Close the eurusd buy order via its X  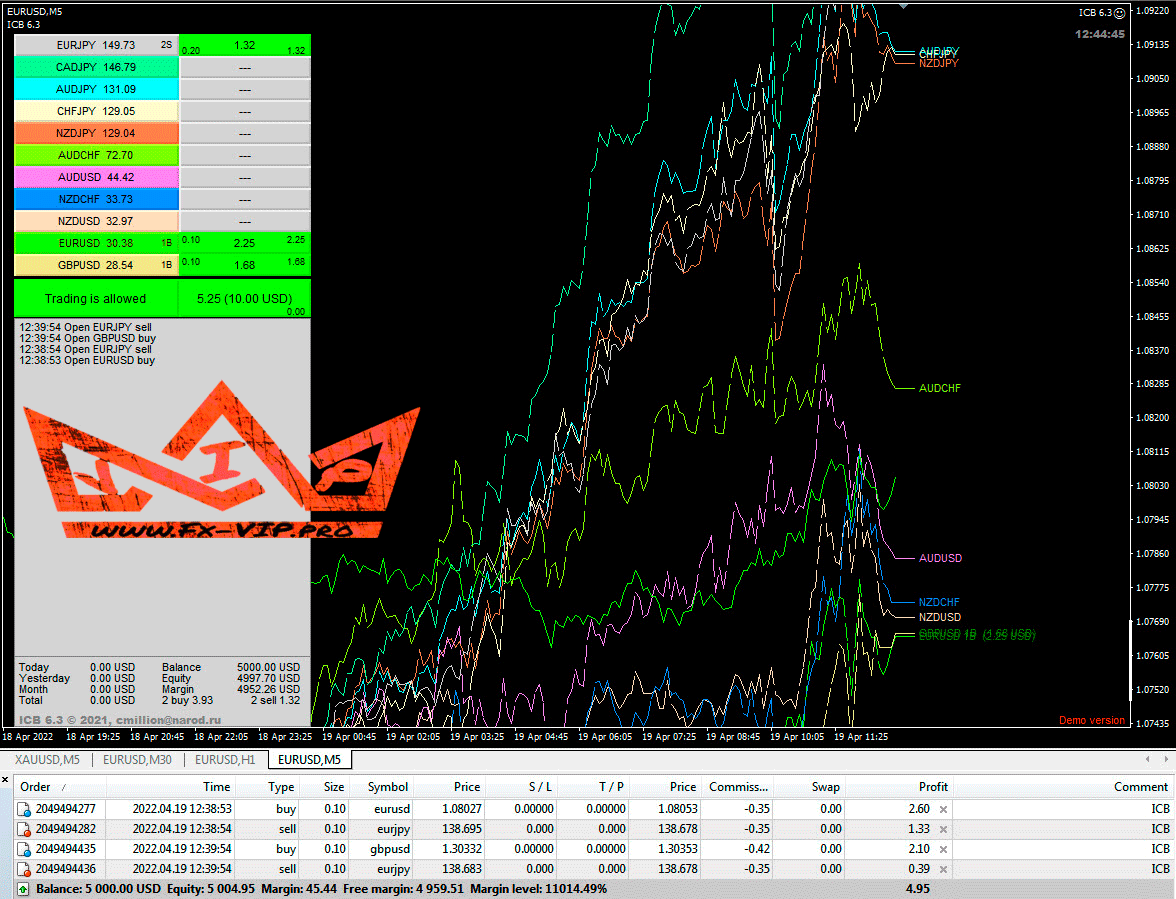click(942, 809)
